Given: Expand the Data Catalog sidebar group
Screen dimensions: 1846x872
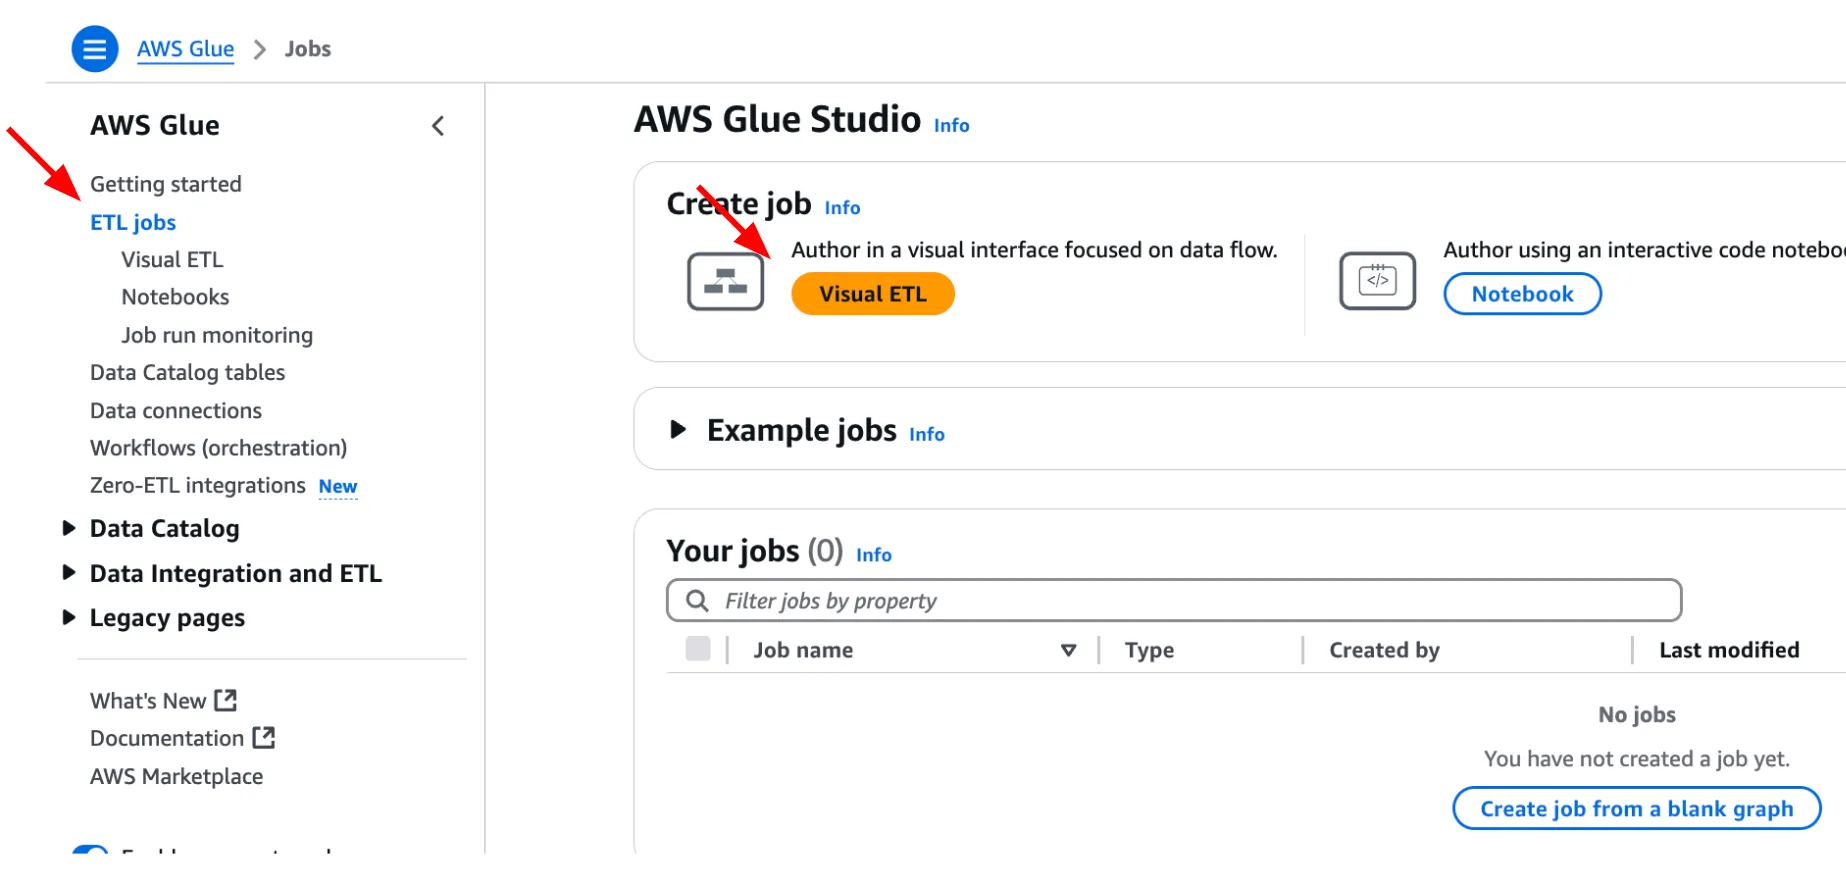Looking at the screenshot, I should coord(69,528).
